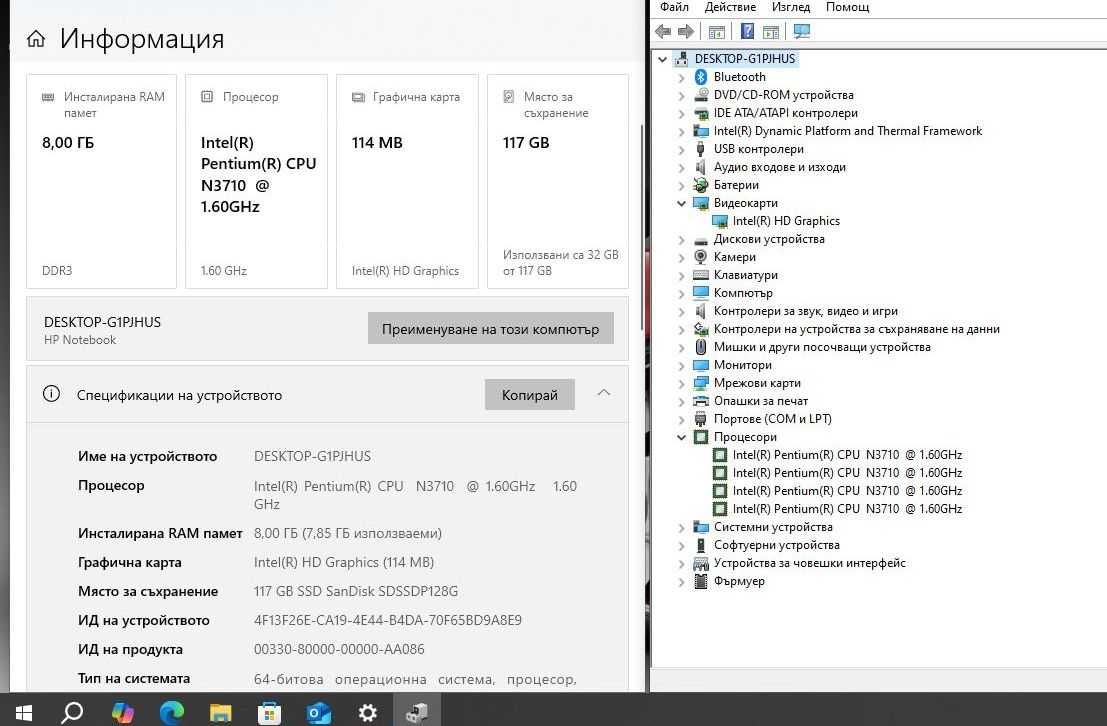
Task: Click the Scan for hardware changes monitor icon
Action: (x=802, y=31)
